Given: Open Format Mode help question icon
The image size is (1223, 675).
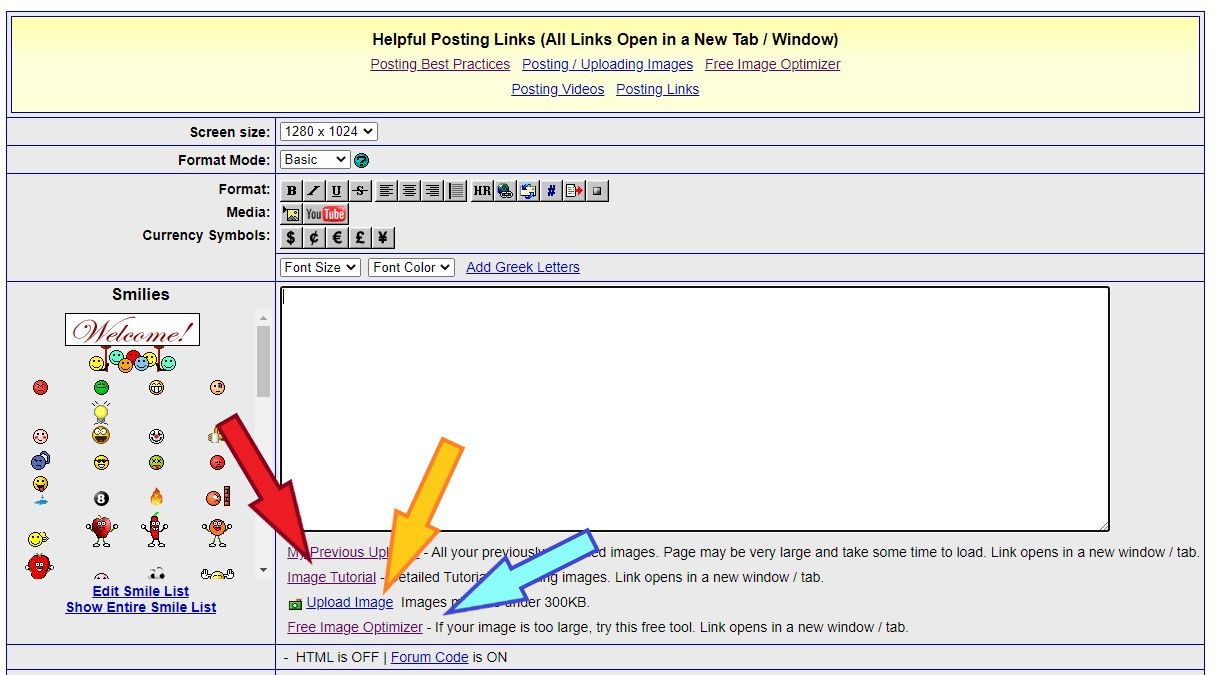Looking at the screenshot, I should pos(362,160).
